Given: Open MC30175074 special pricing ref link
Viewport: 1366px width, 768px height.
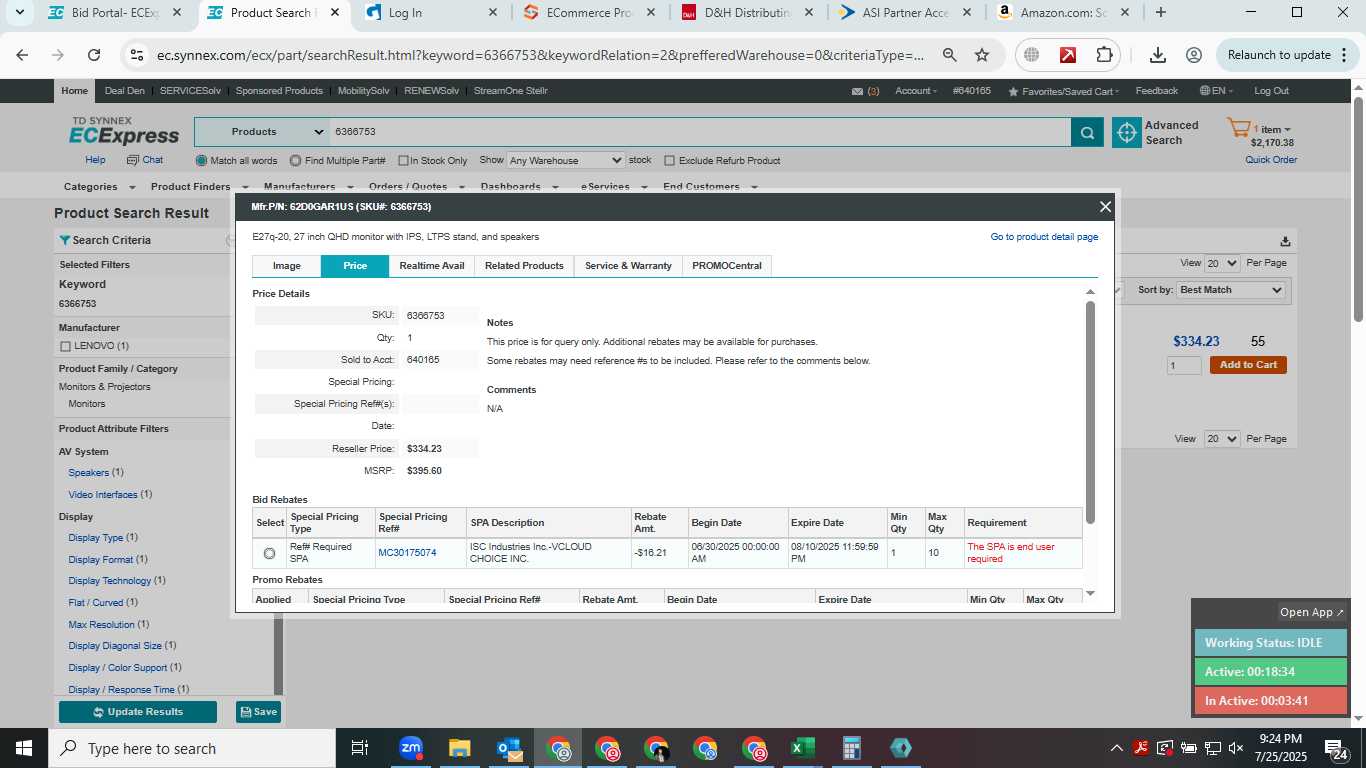Looking at the screenshot, I should 407,553.
